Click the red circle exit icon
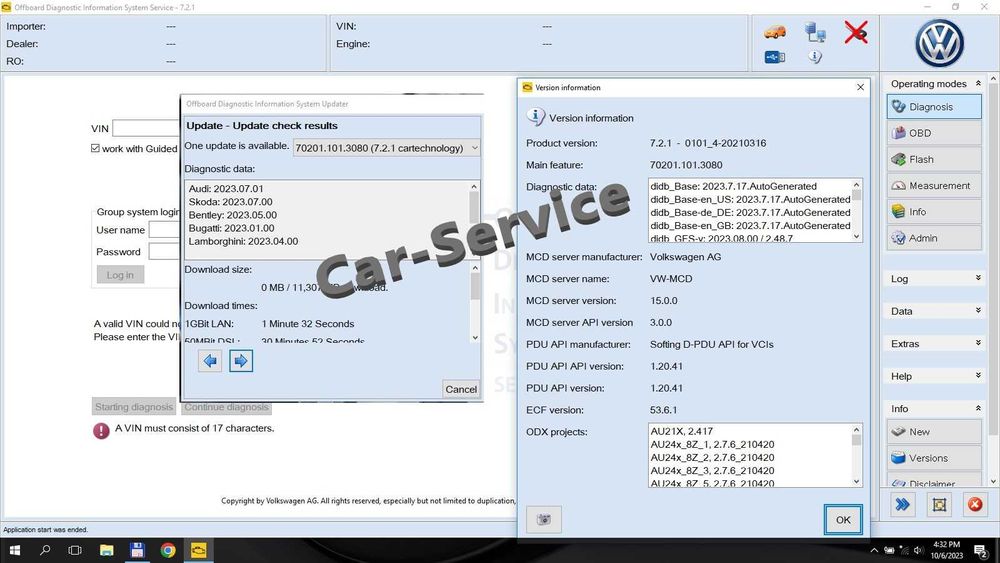 point(974,505)
